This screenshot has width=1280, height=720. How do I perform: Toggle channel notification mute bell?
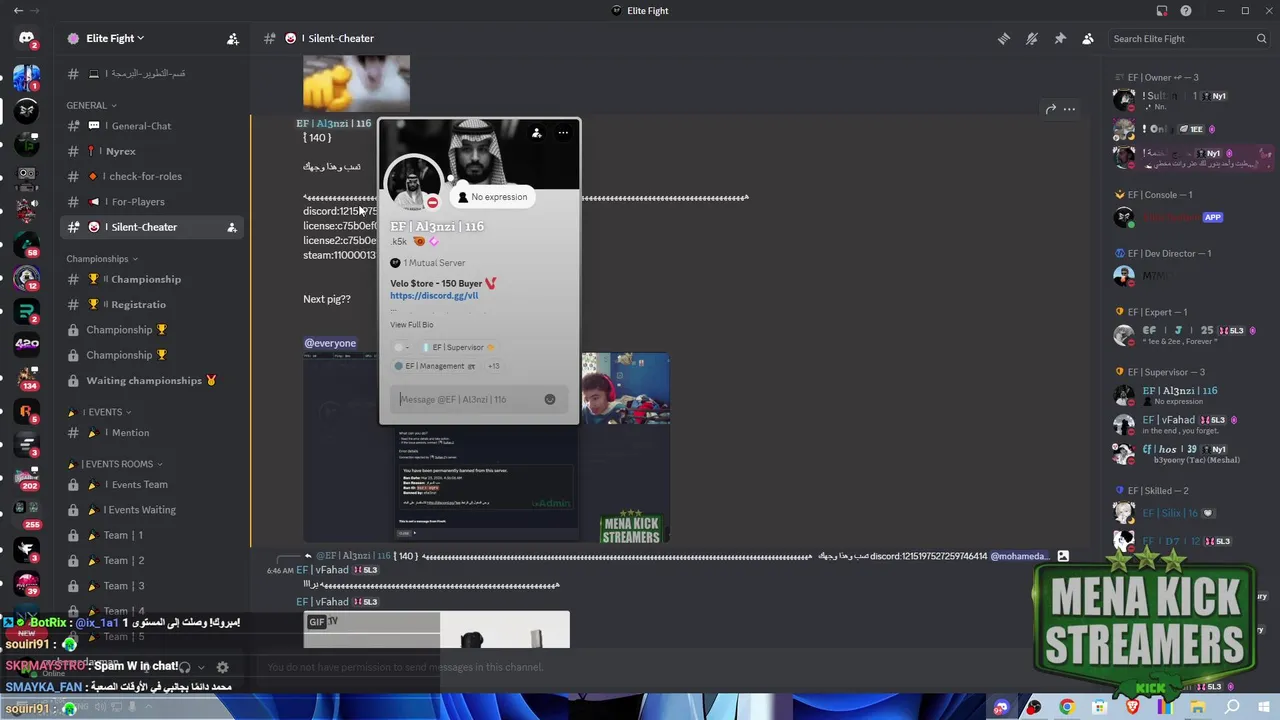coord(1031,39)
